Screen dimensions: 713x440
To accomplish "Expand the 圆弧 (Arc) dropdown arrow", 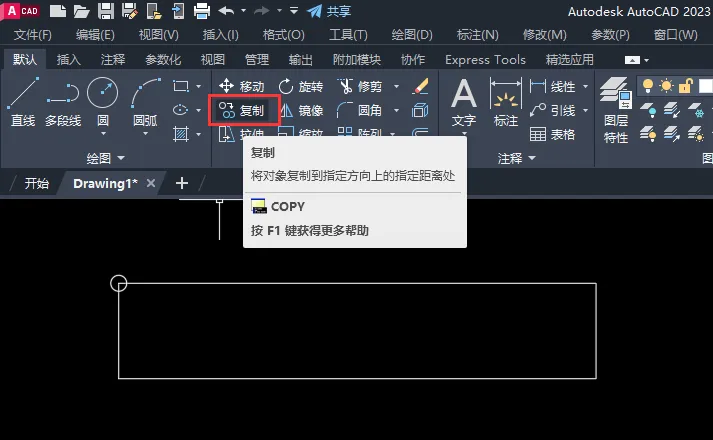I will point(146,134).
